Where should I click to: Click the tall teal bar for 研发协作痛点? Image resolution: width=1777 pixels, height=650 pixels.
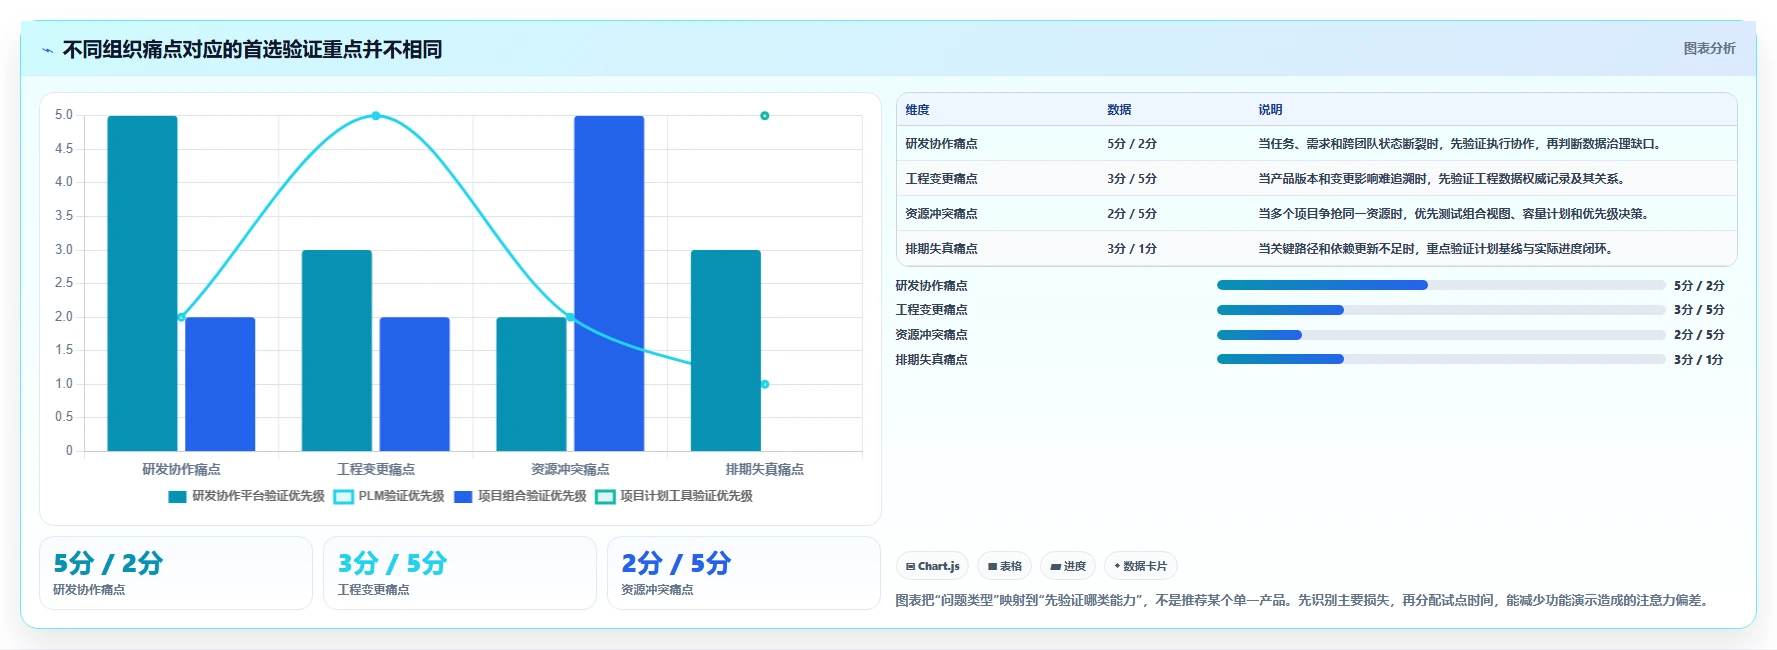click(x=142, y=283)
